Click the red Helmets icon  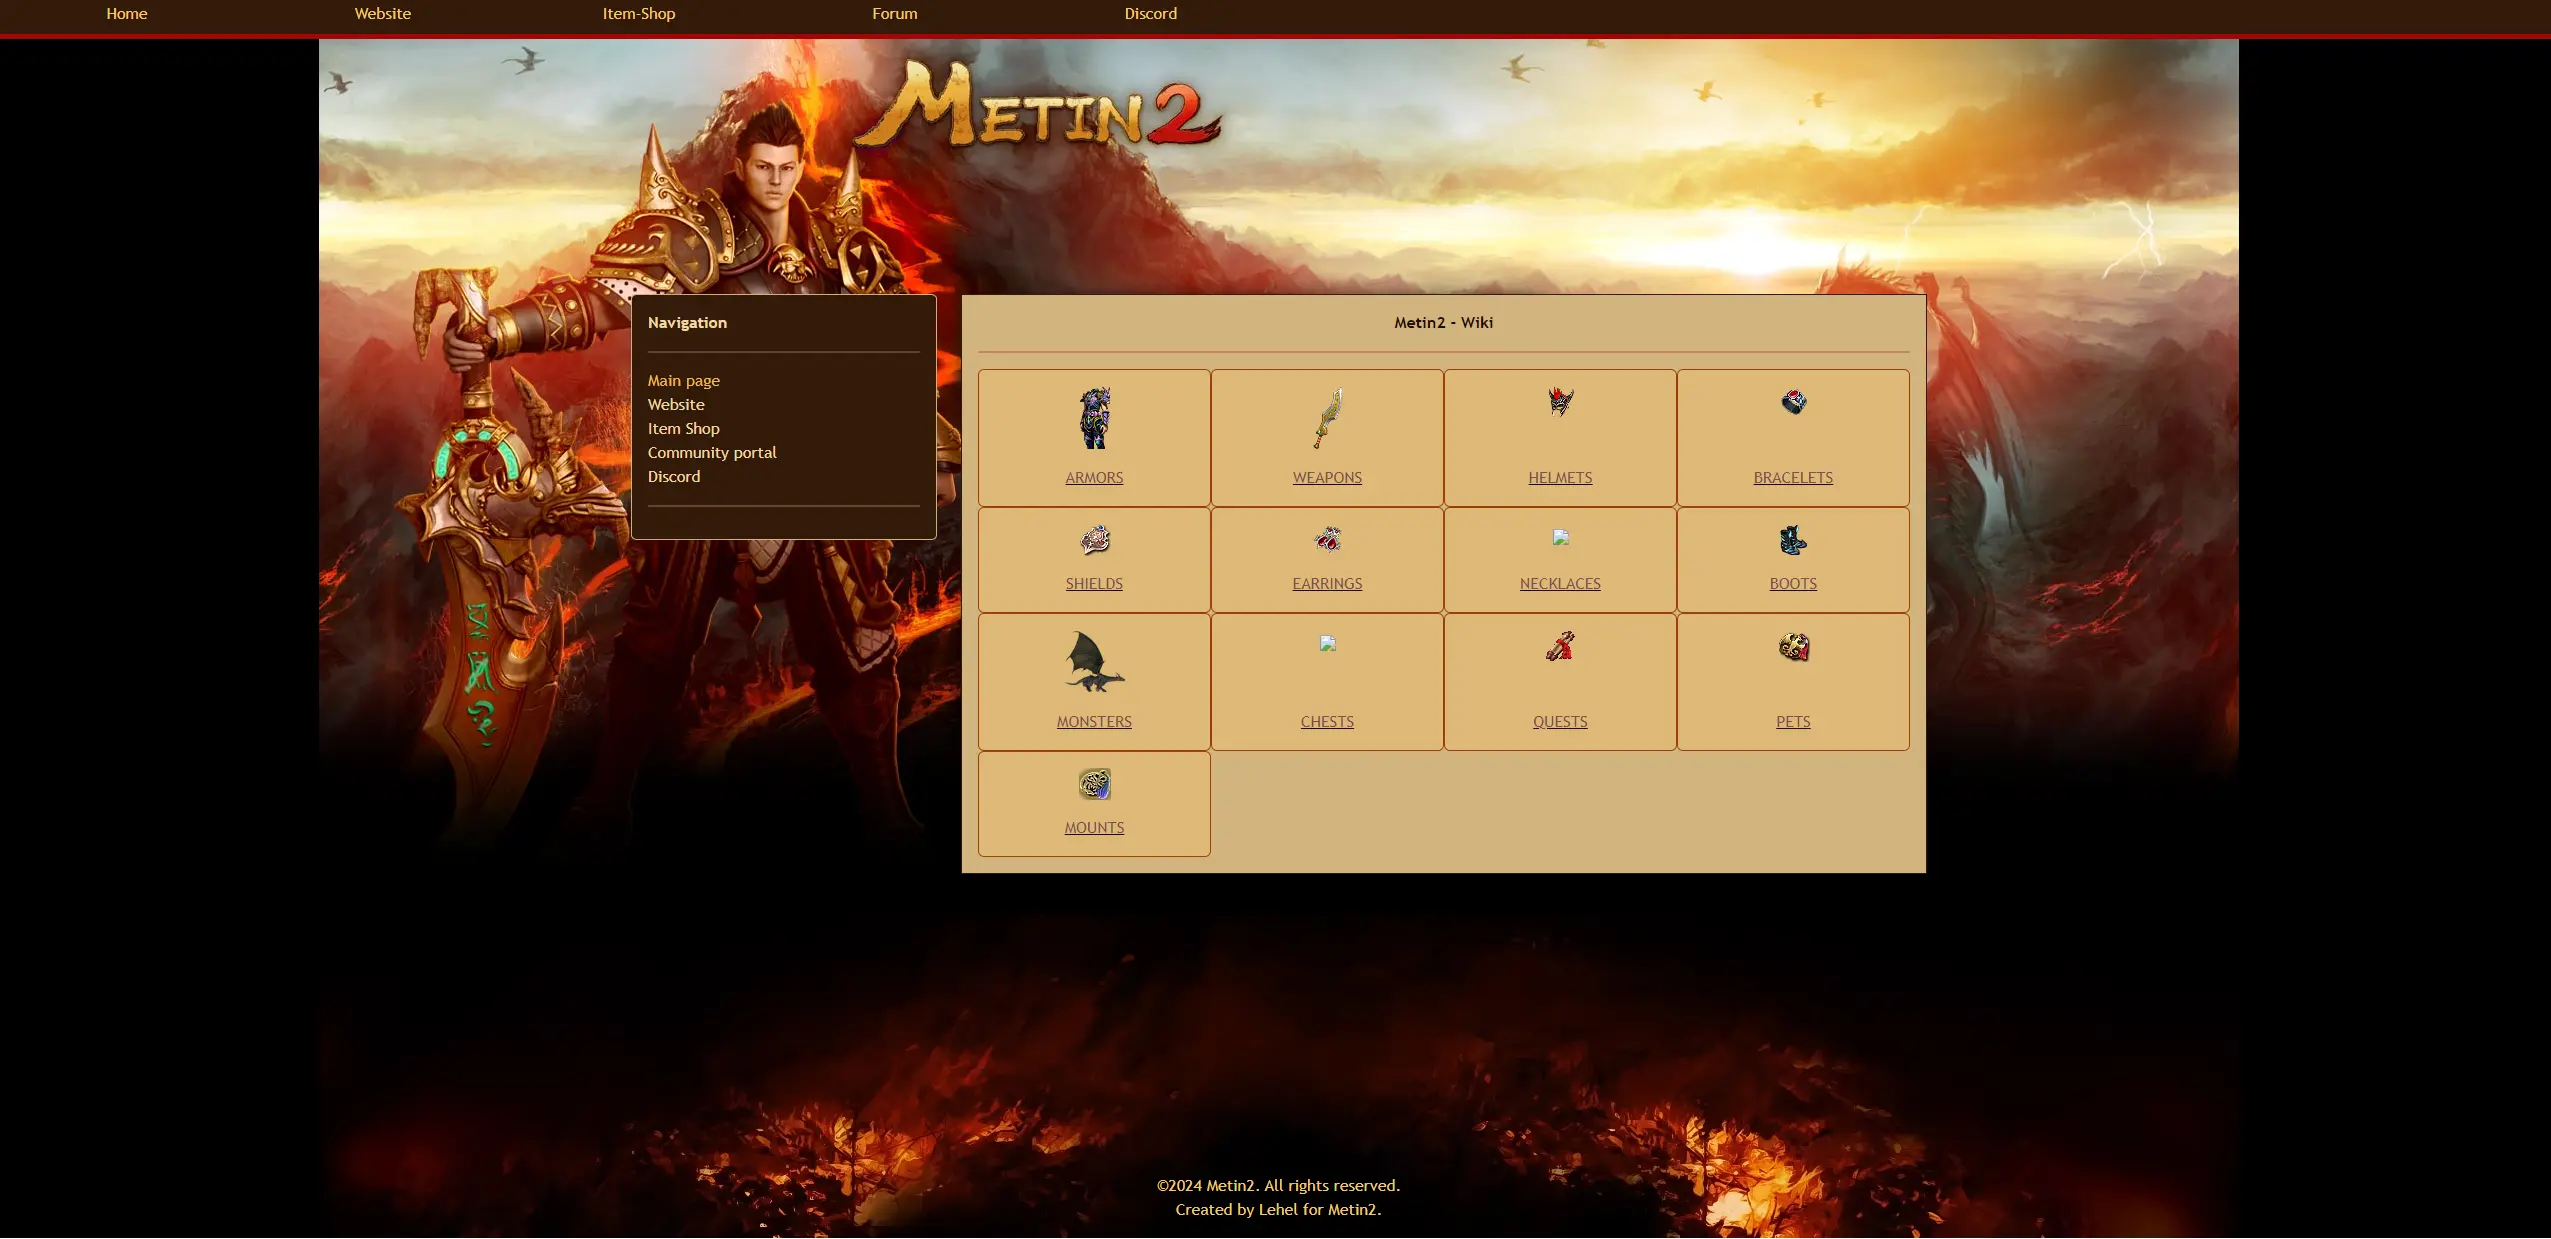pyautogui.click(x=1560, y=402)
